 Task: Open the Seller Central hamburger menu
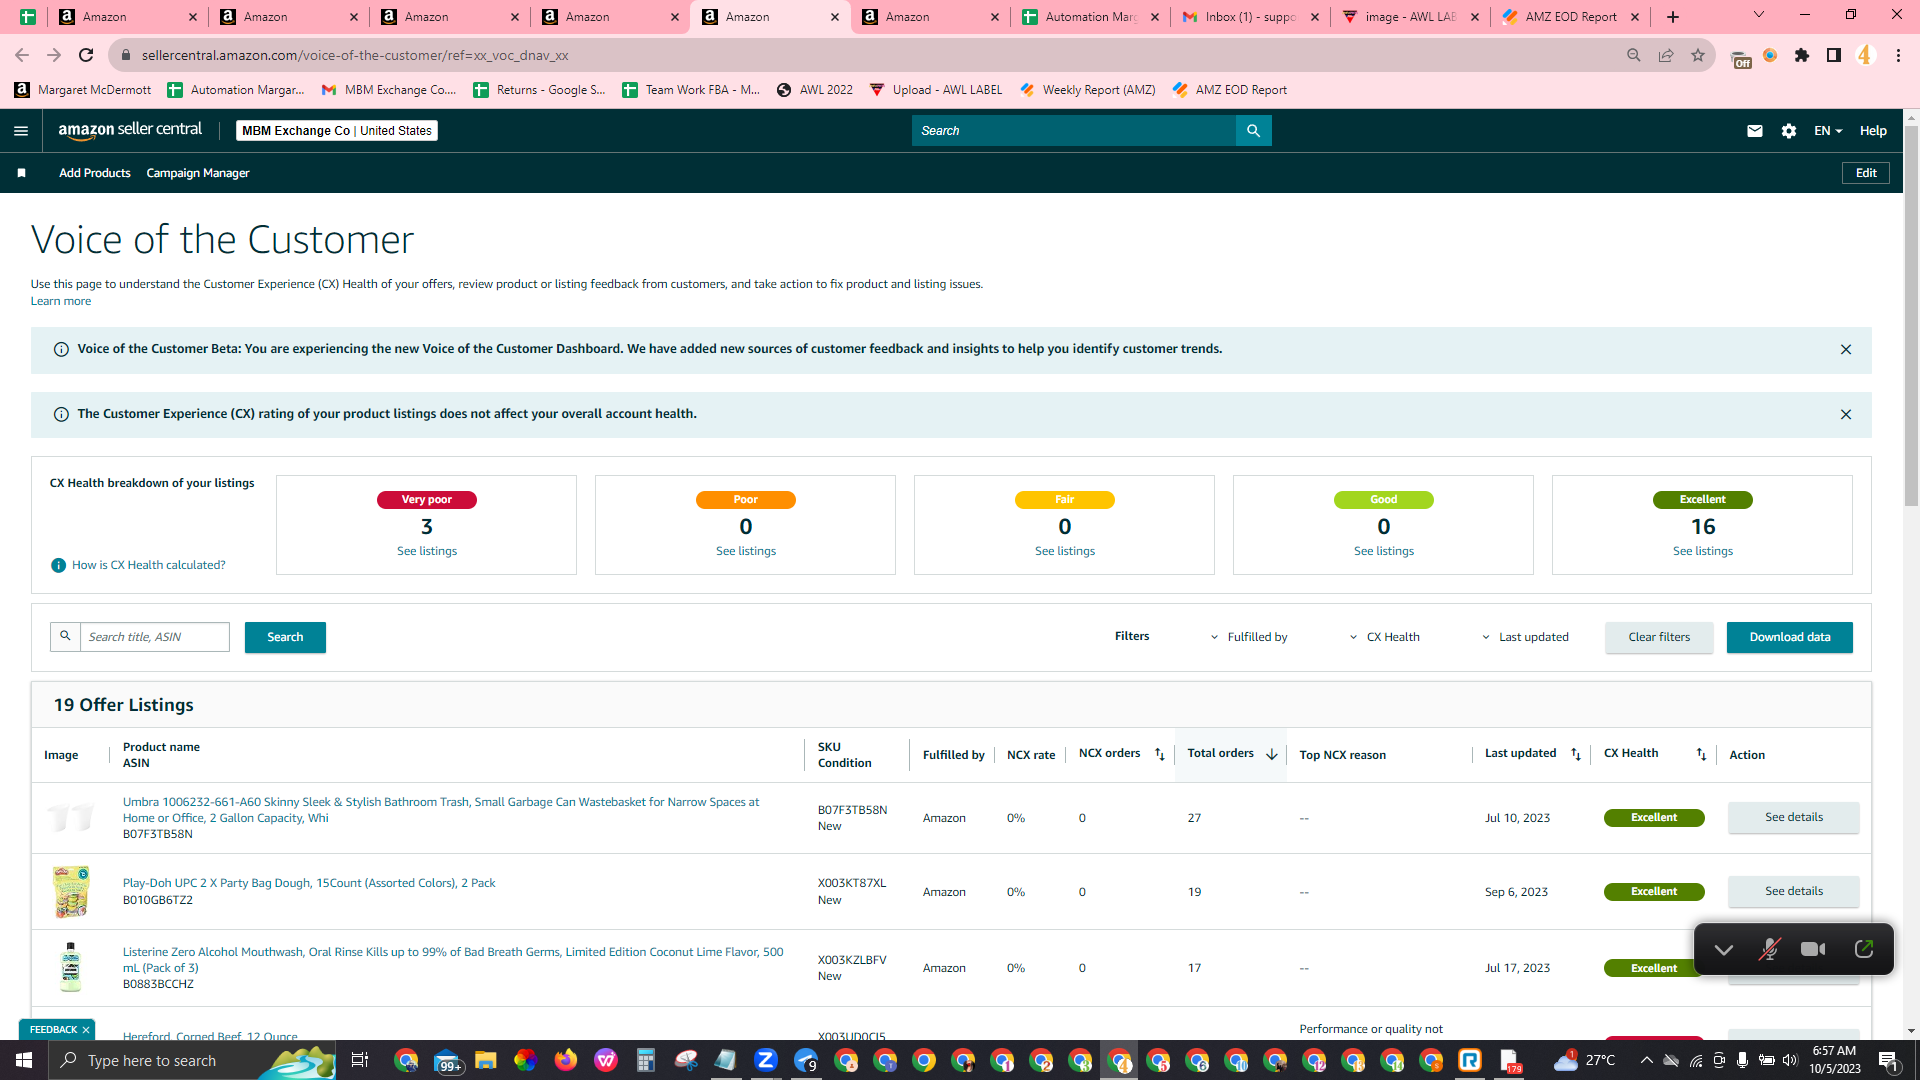click(x=21, y=131)
